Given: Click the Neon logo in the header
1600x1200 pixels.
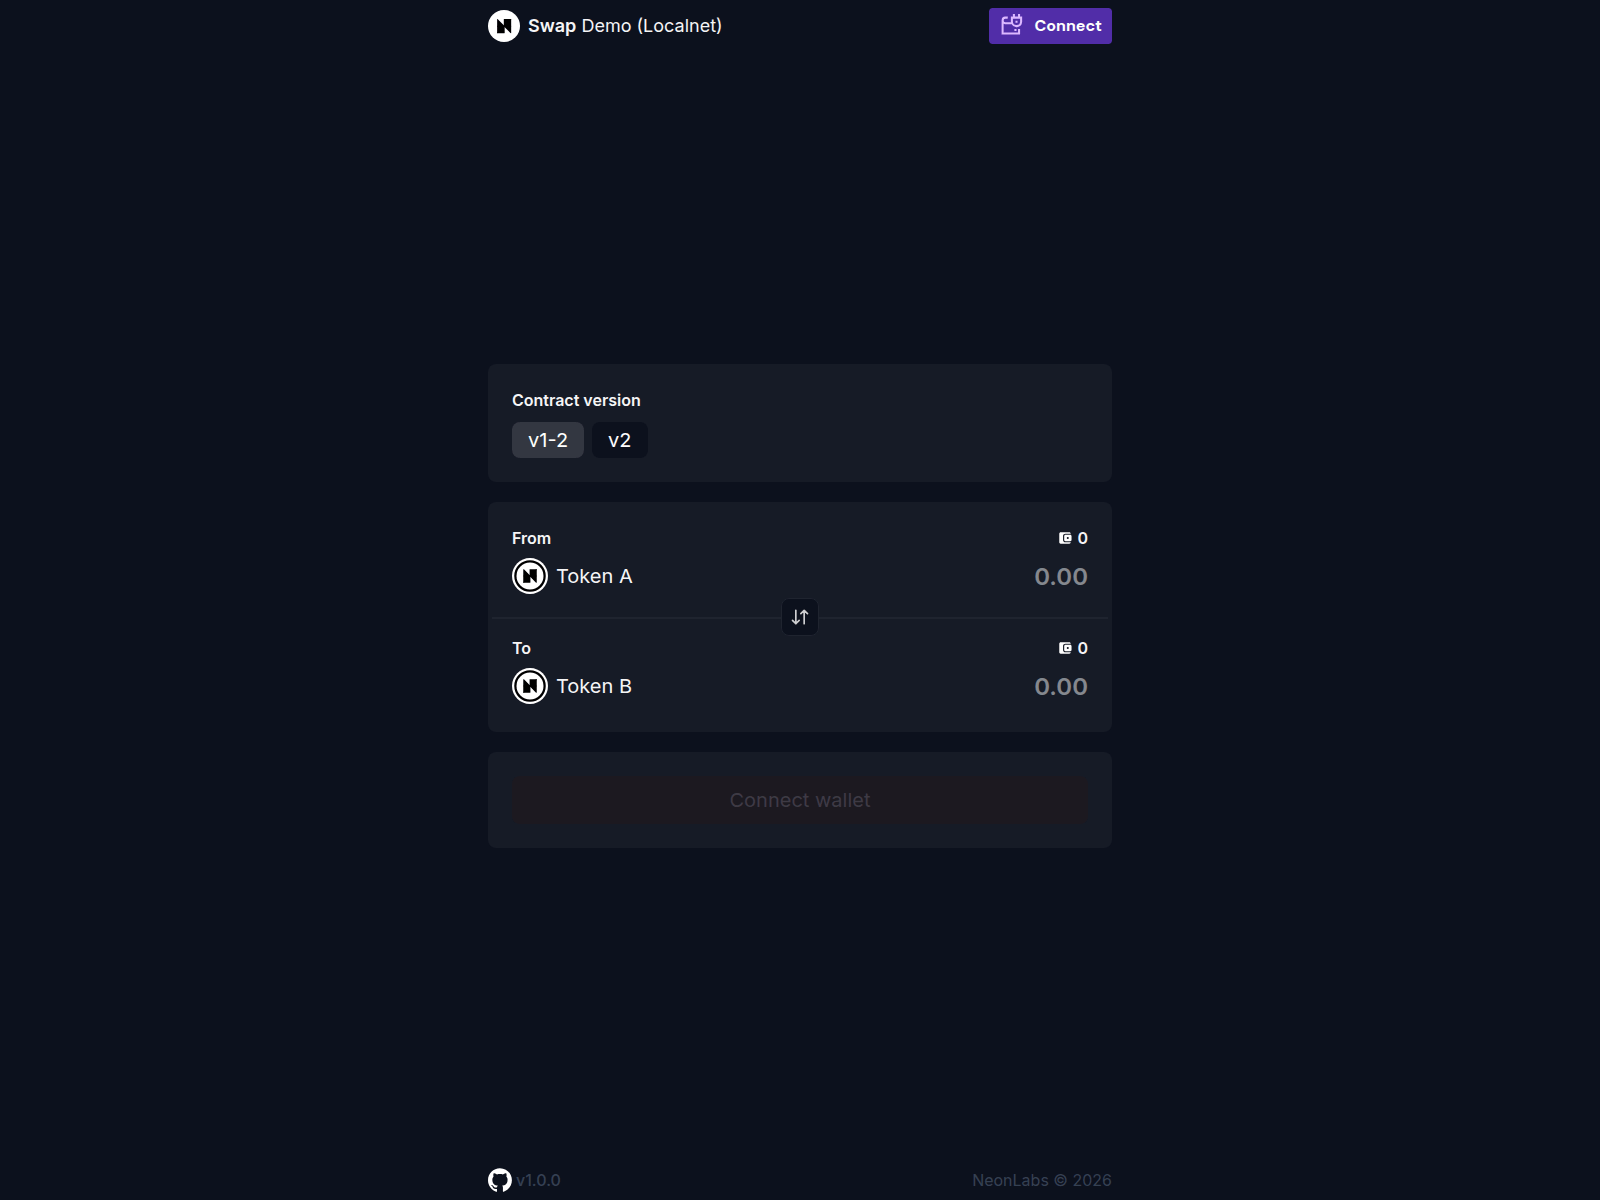Looking at the screenshot, I should click(504, 26).
